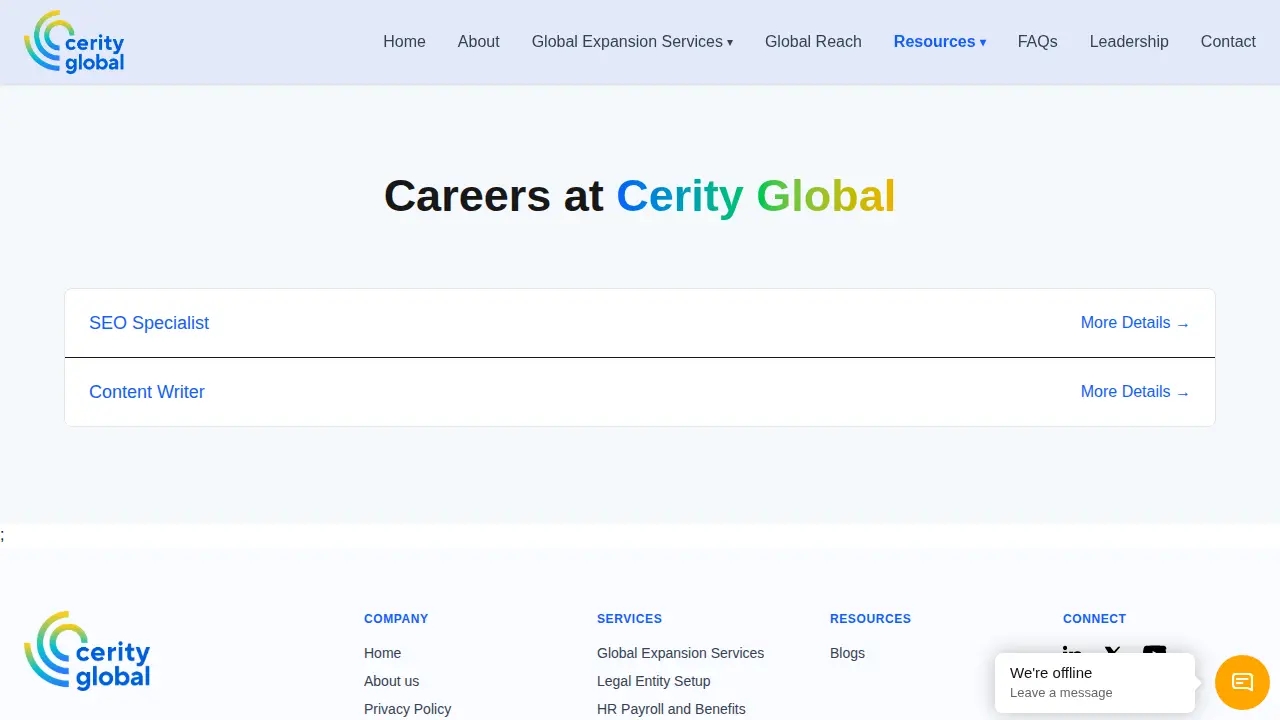Click Home link in footer Company column
Image resolution: width=1280 pixels, height=720 pixels.
click(382, 653)
